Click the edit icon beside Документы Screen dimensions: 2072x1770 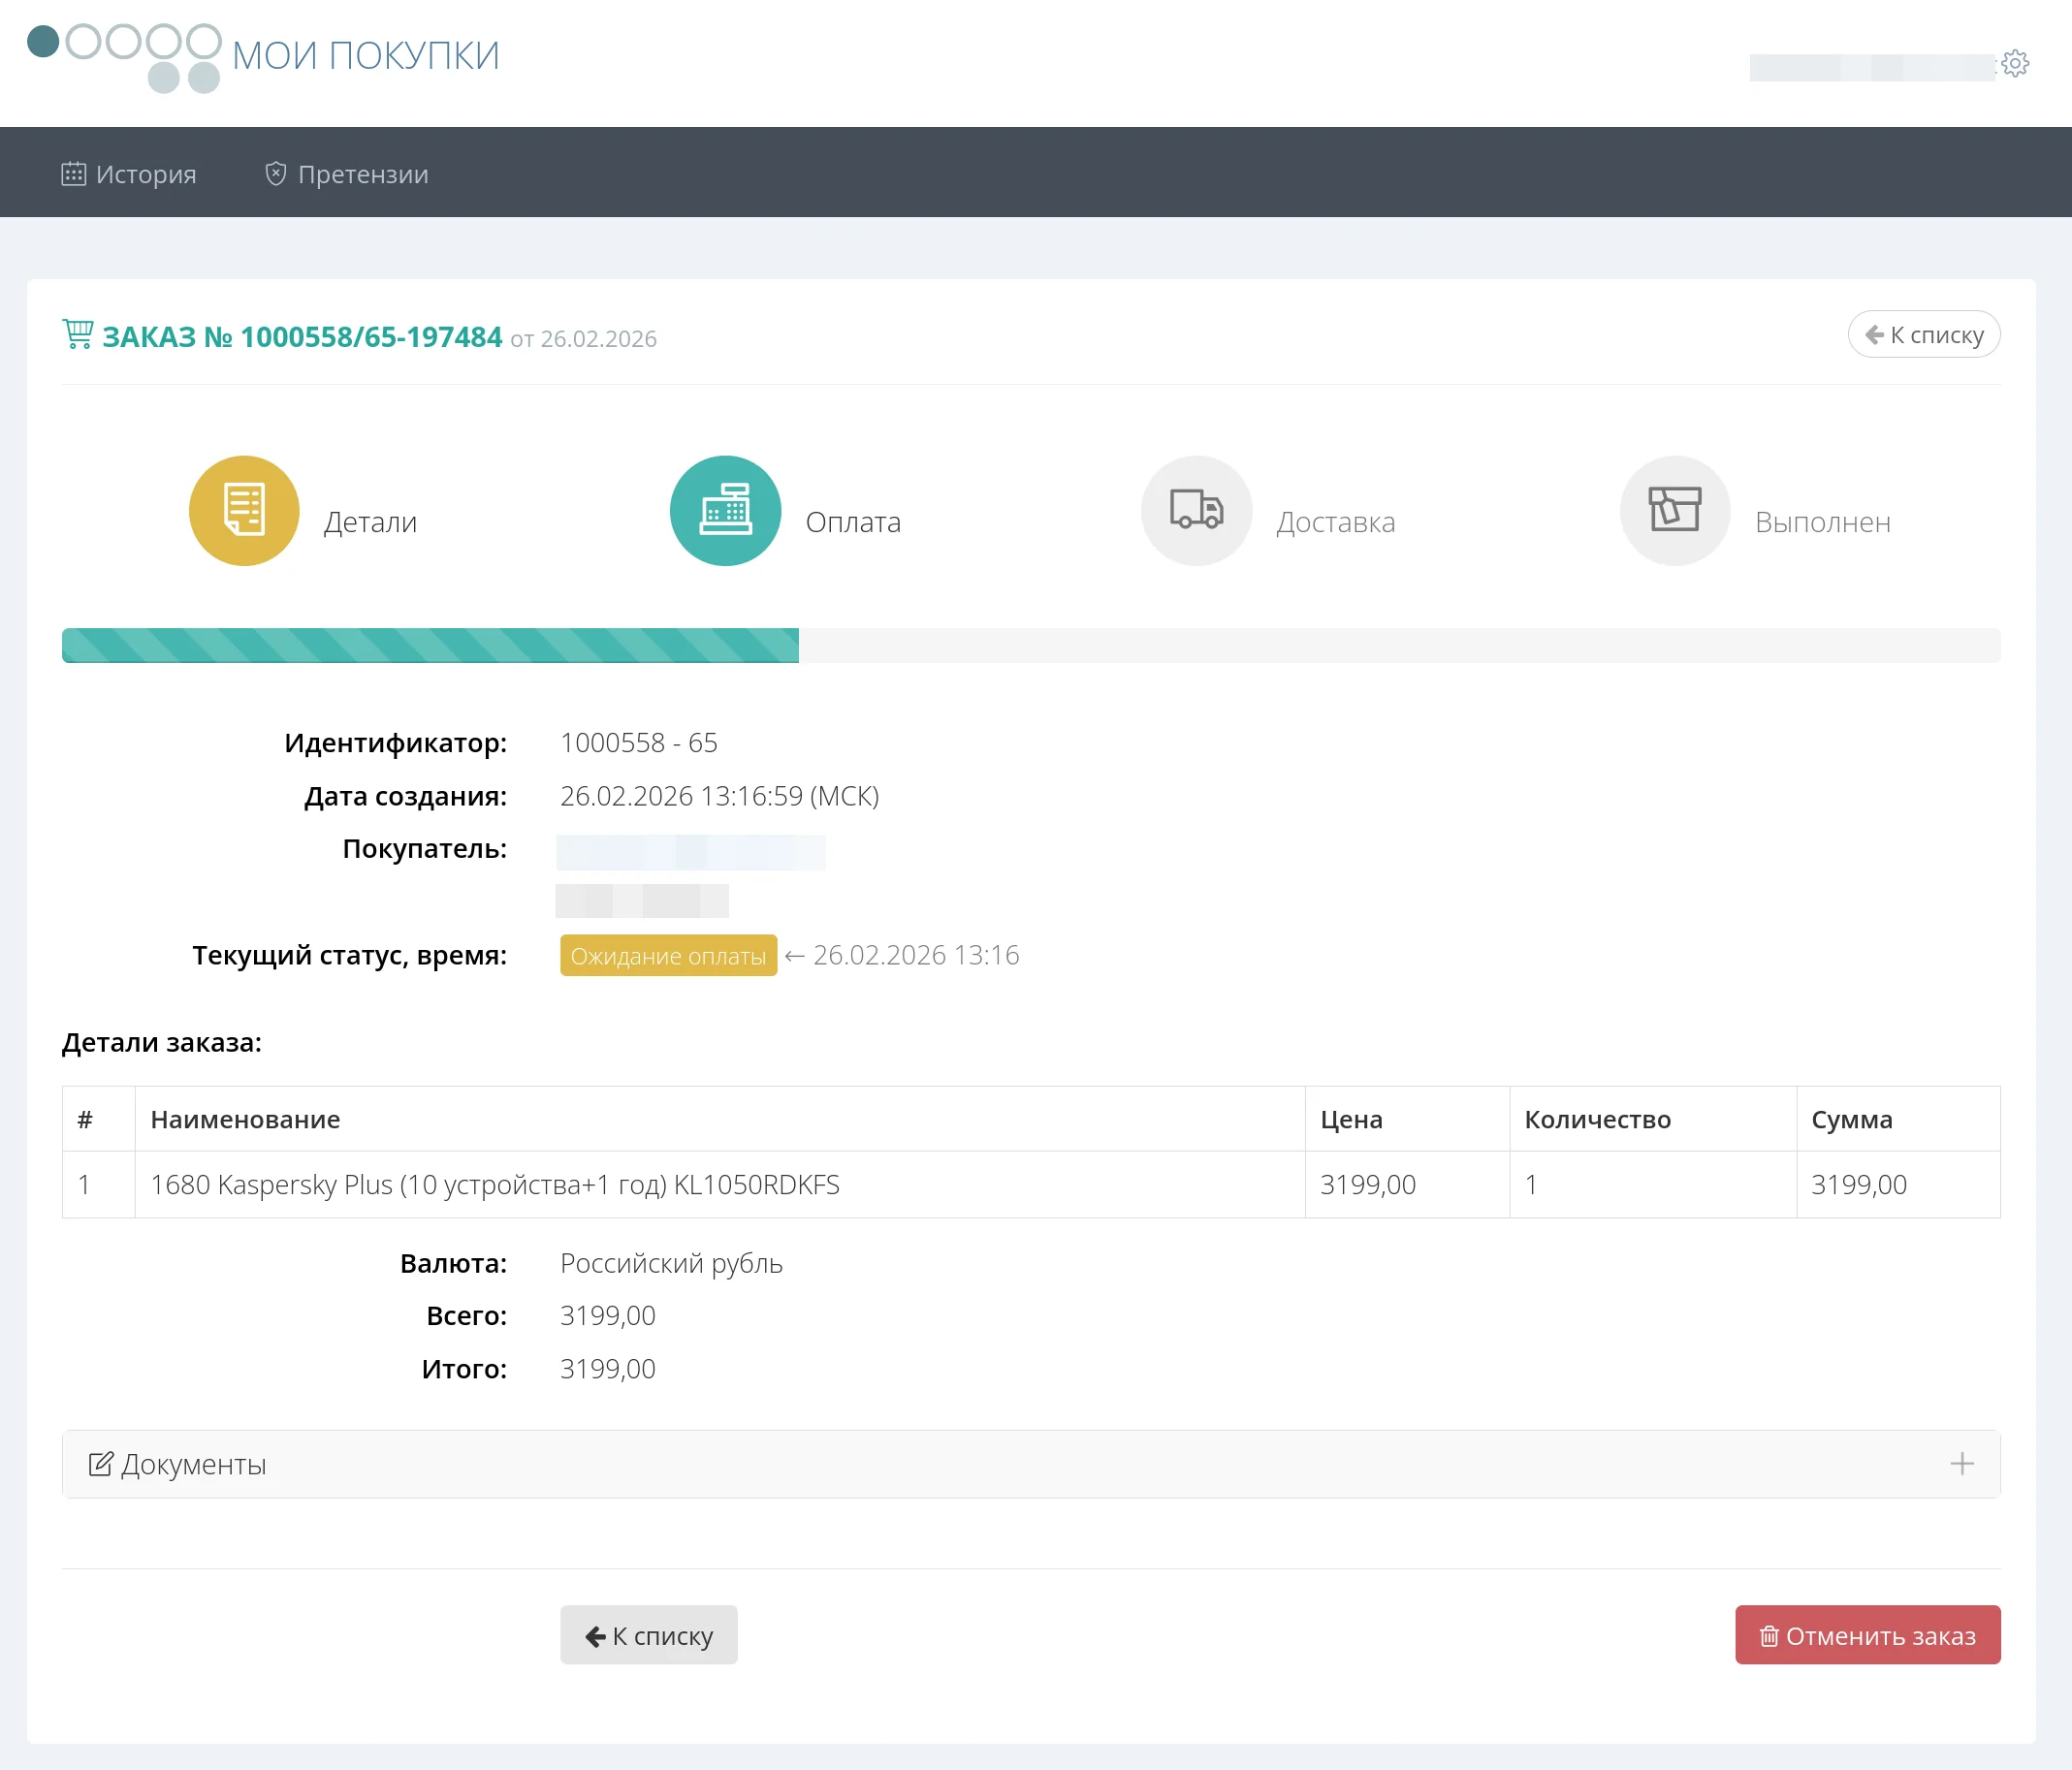pyautogui.click(x=101, y=1464)
